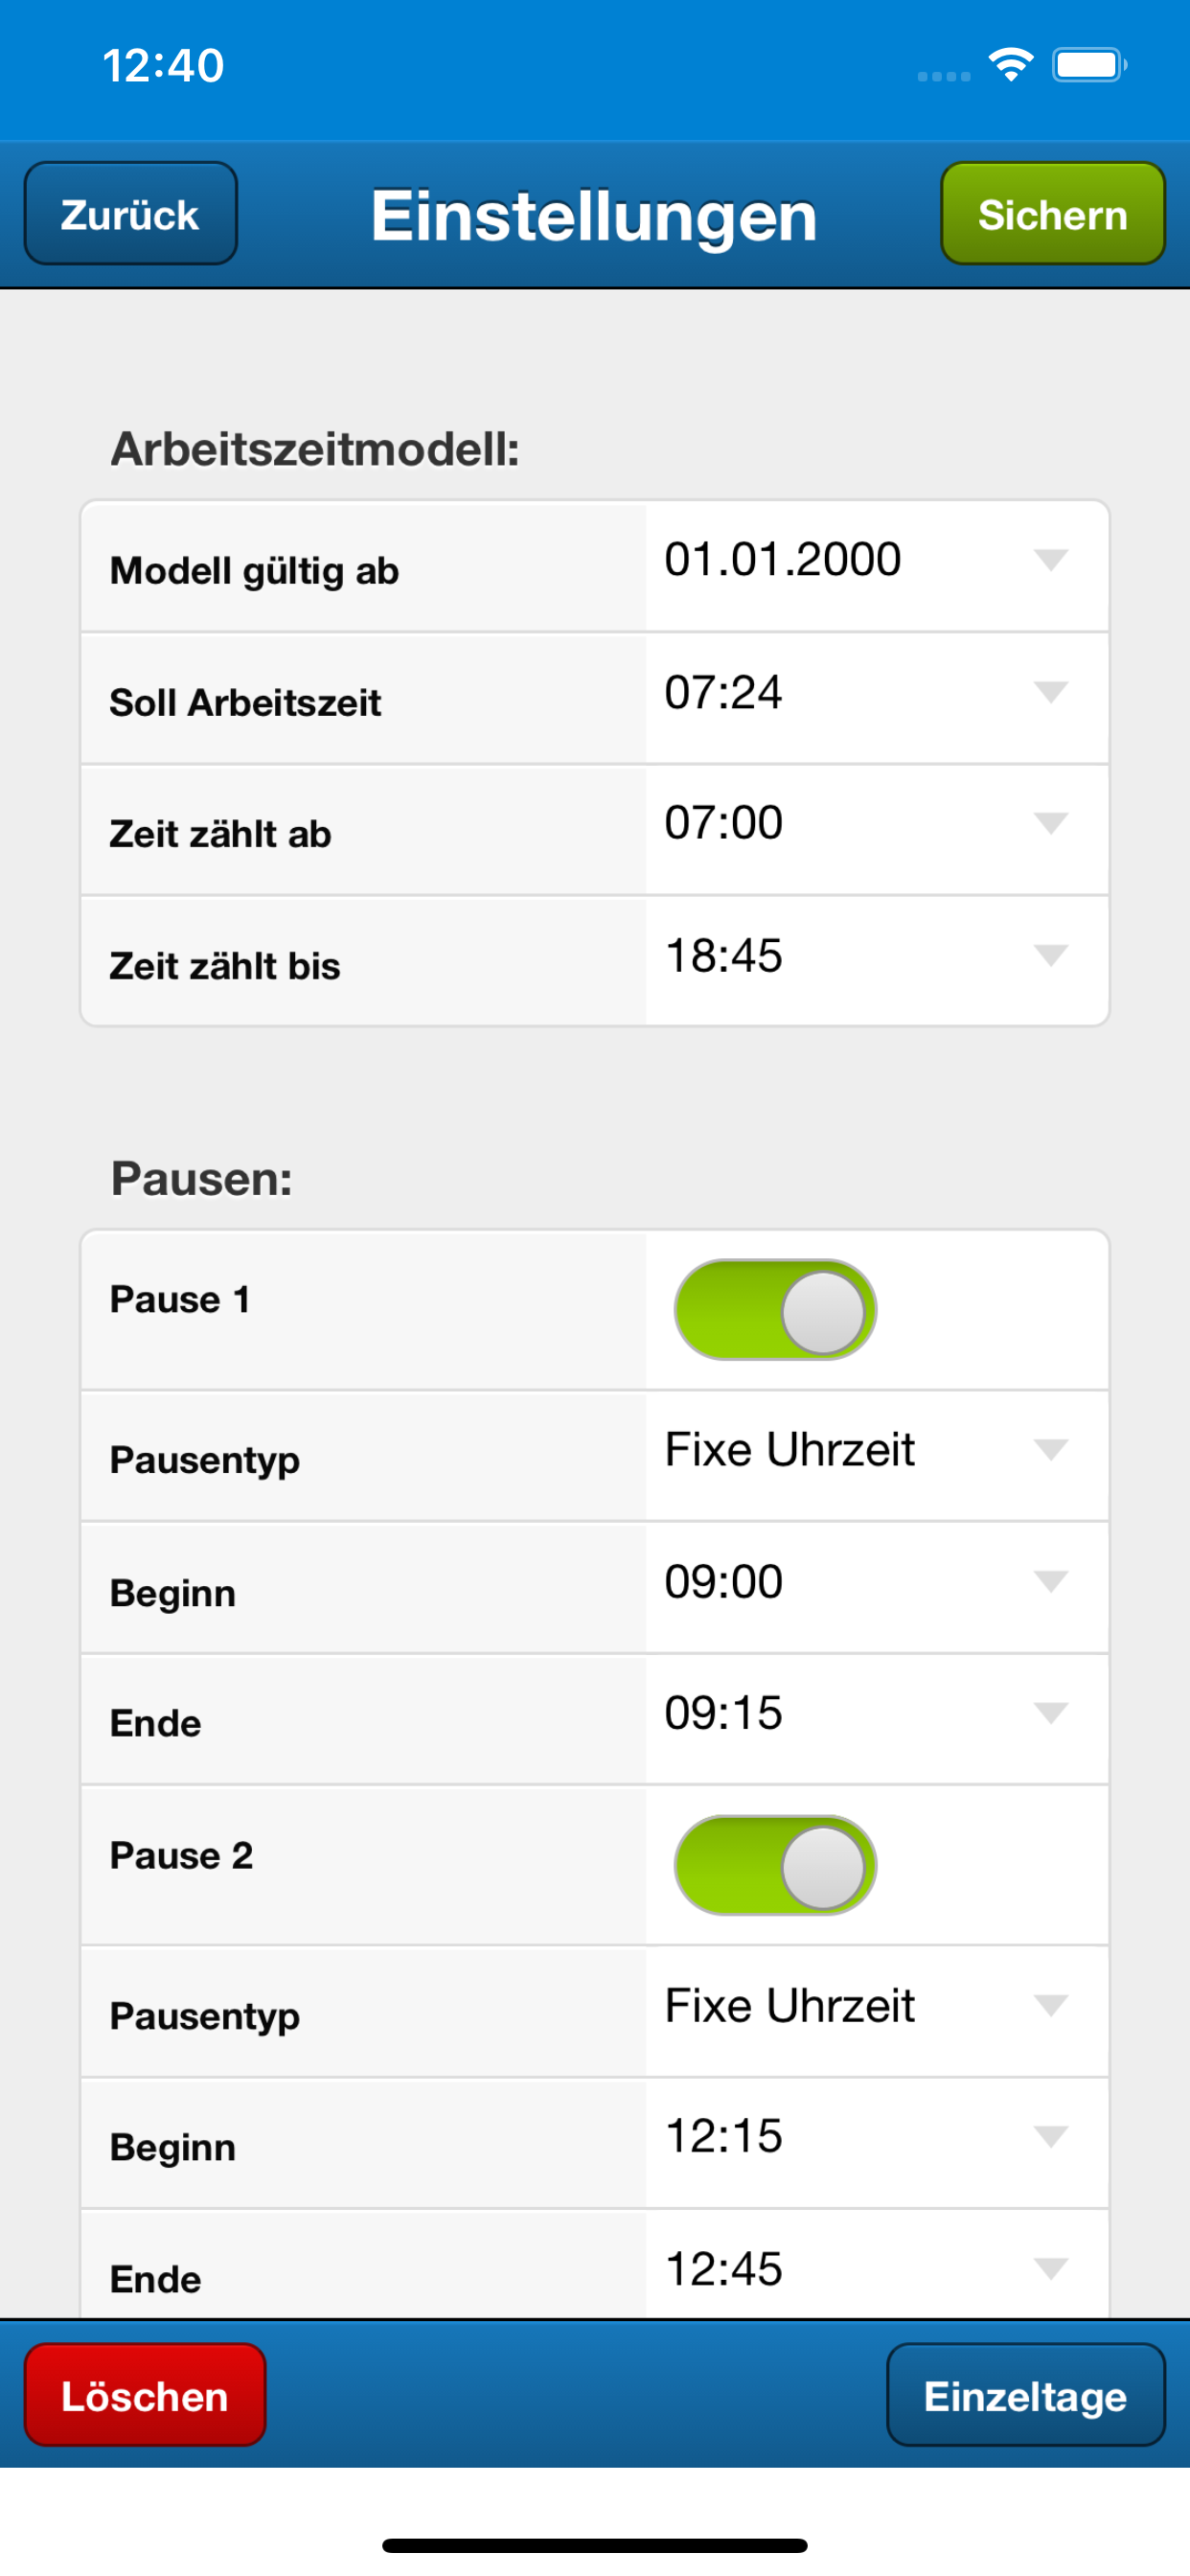Open the Zeit zählt bis 18:45 dropdown

tap(877, 960)
